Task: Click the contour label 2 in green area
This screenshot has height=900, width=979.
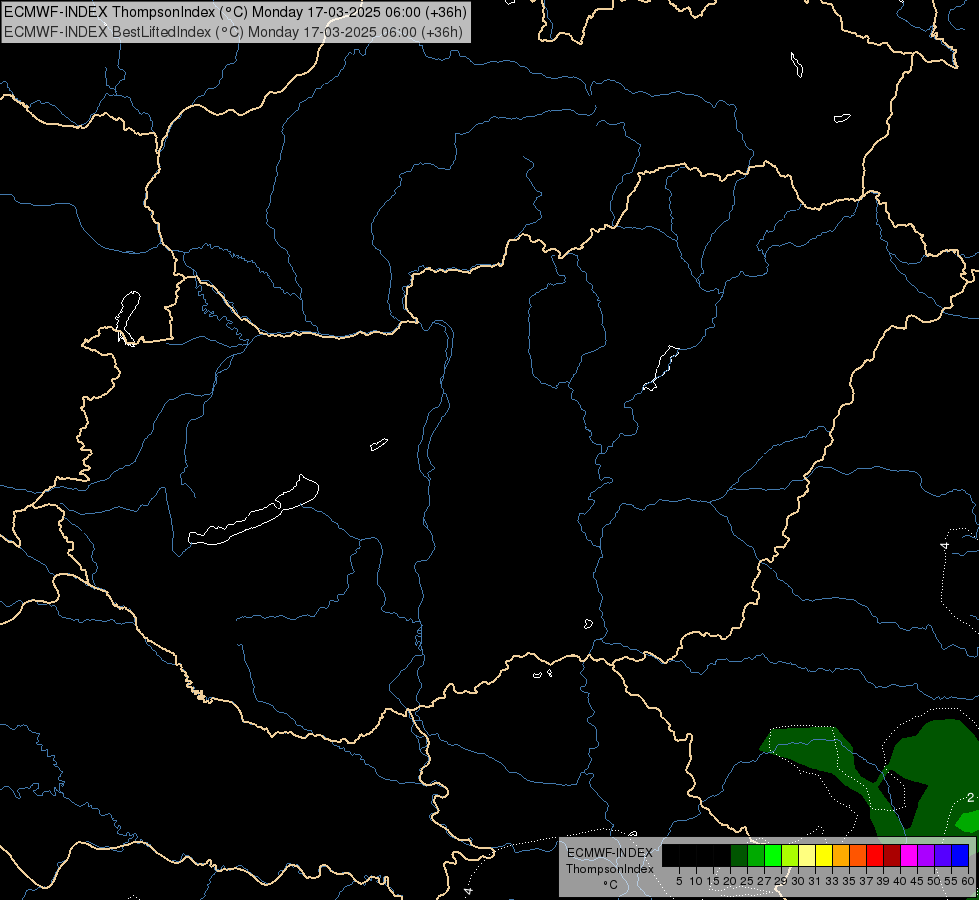Action: [970, 798]
